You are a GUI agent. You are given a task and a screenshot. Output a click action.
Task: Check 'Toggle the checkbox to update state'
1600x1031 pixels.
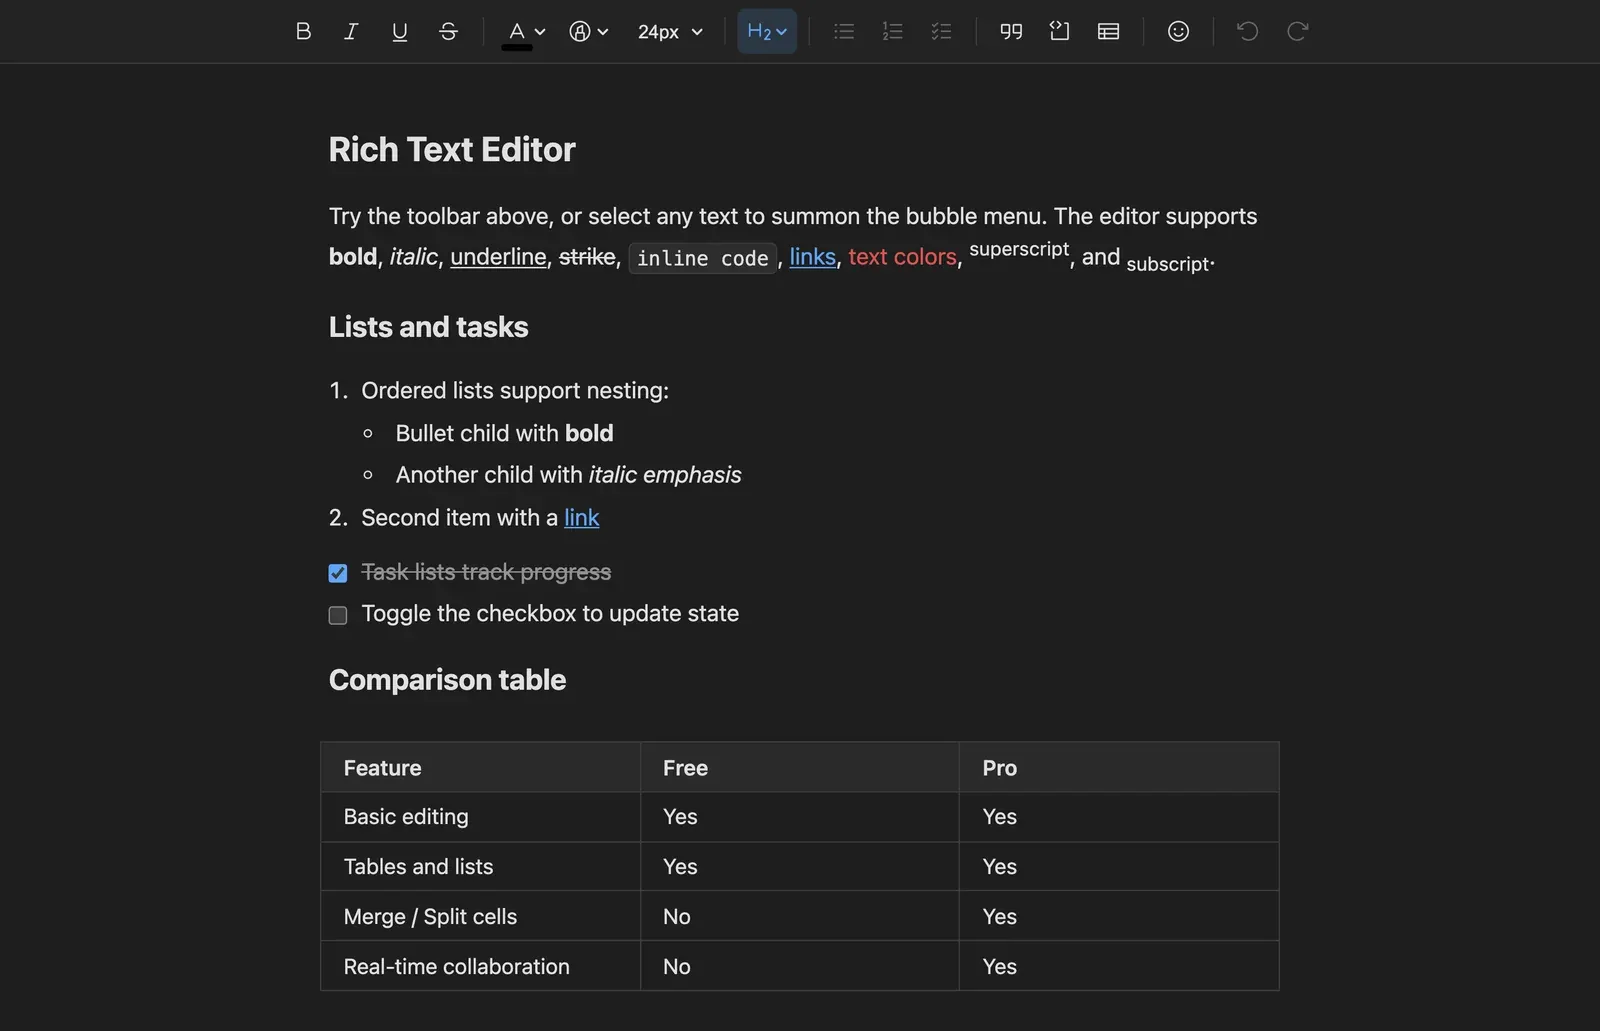pos(338,615)
